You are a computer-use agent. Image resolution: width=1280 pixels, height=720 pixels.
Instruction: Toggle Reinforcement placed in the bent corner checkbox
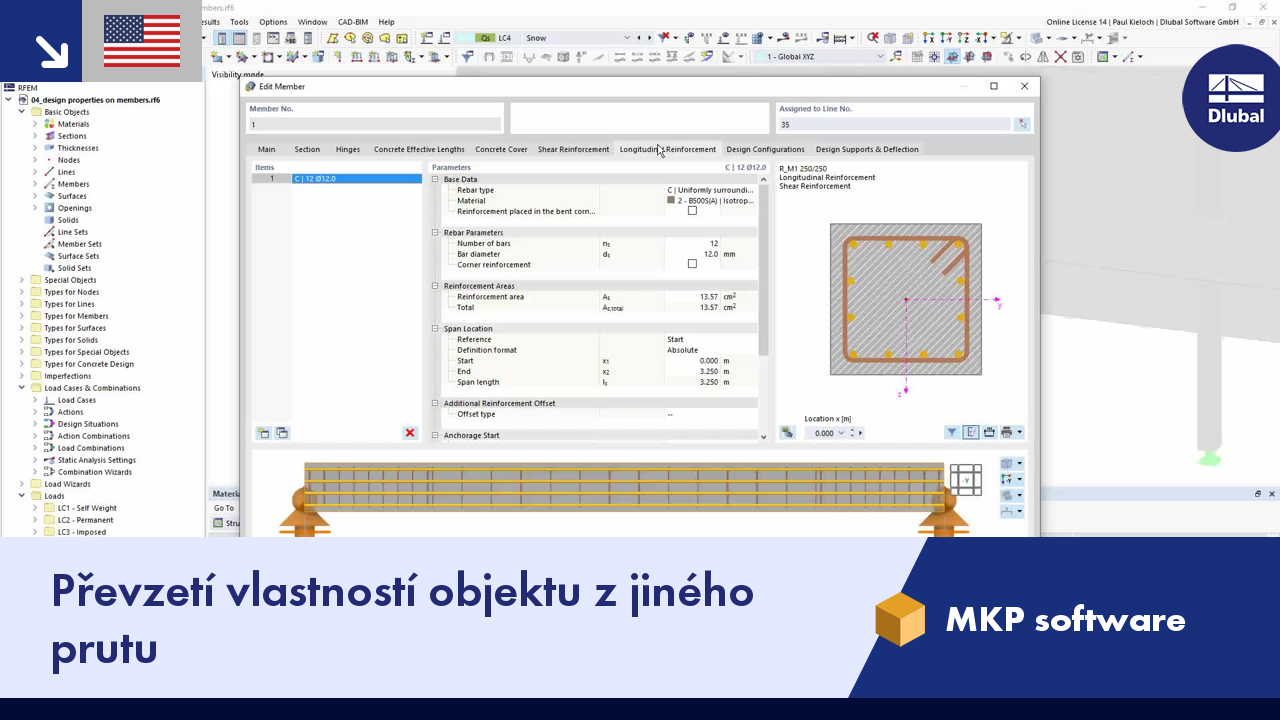click(x=692, y=211)
